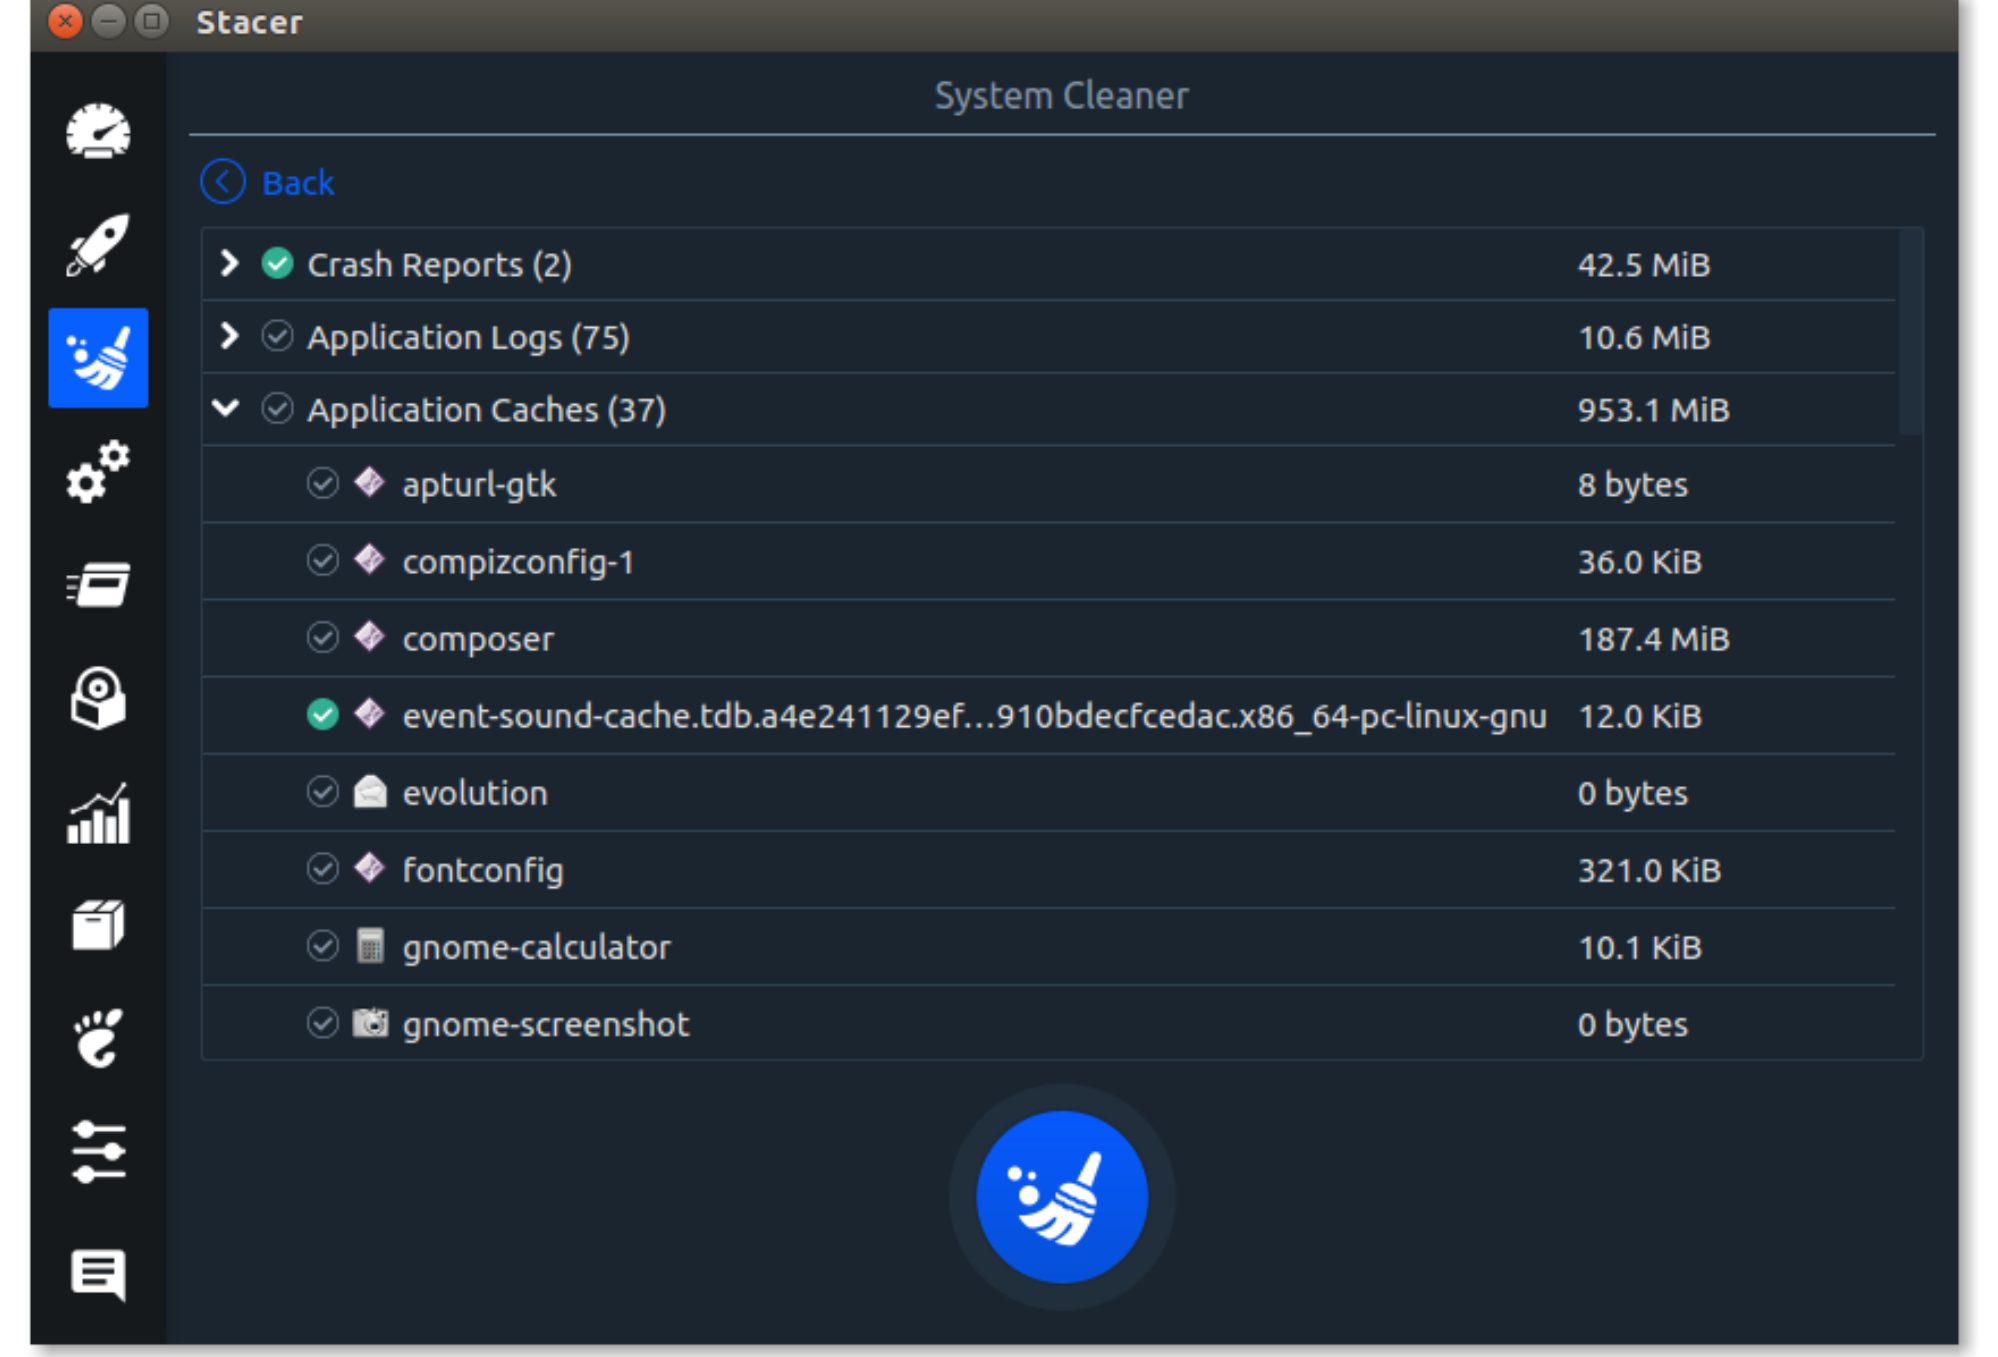Click the list's vertical scrollbar
1998x1357 pixels.
point(1910,332)
